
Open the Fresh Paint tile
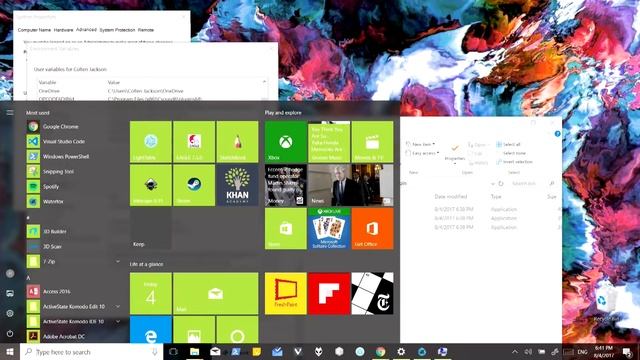[285, 293]
